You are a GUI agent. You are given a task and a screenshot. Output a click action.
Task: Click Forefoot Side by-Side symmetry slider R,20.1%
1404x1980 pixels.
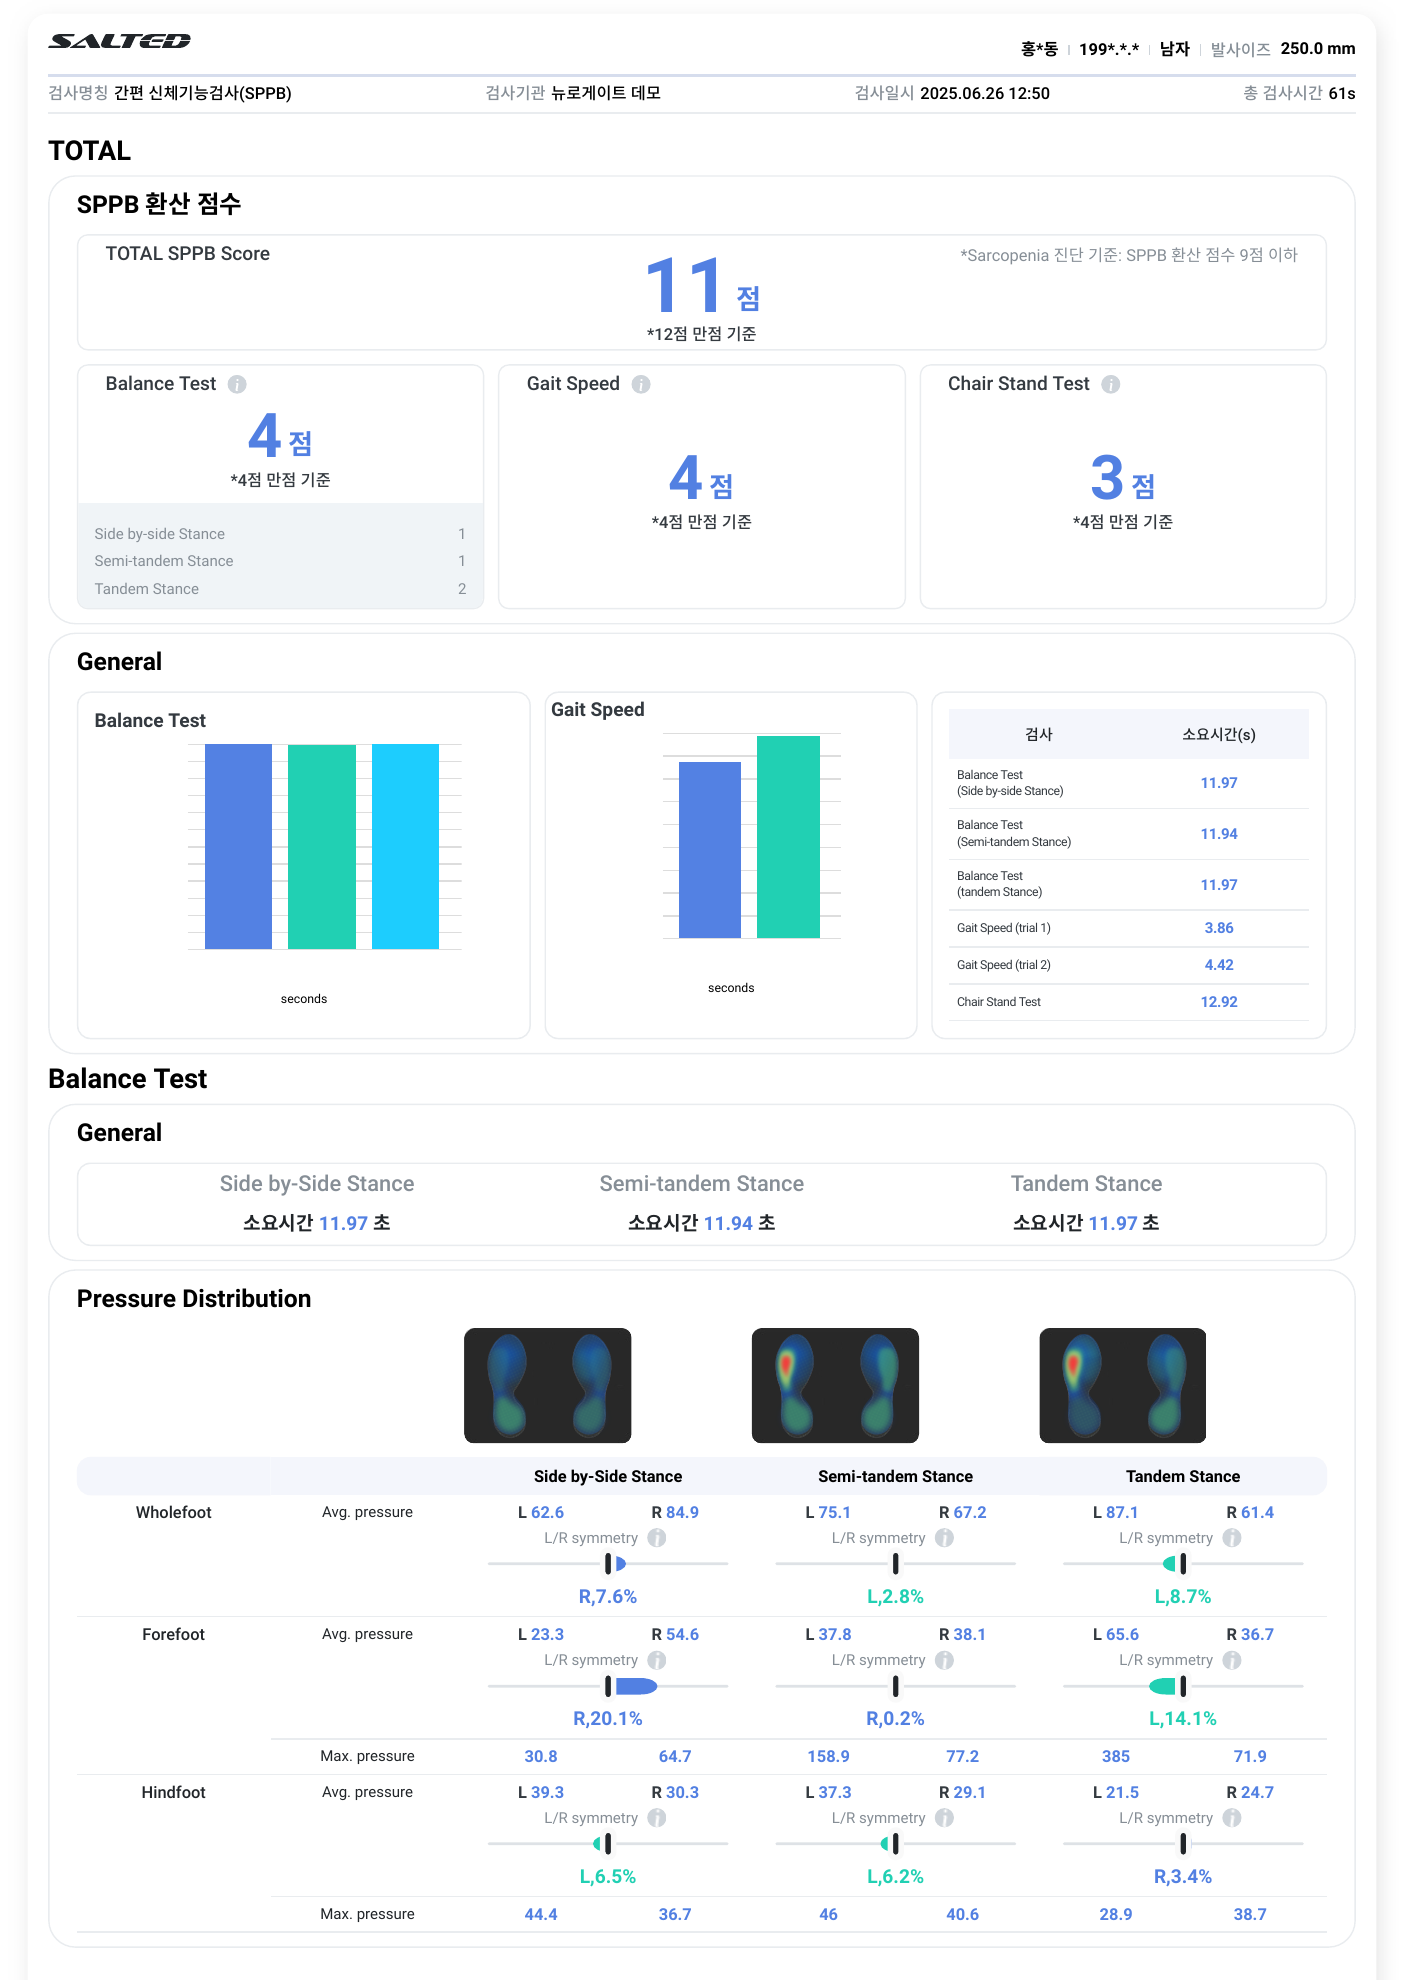tap(608, 1687)
